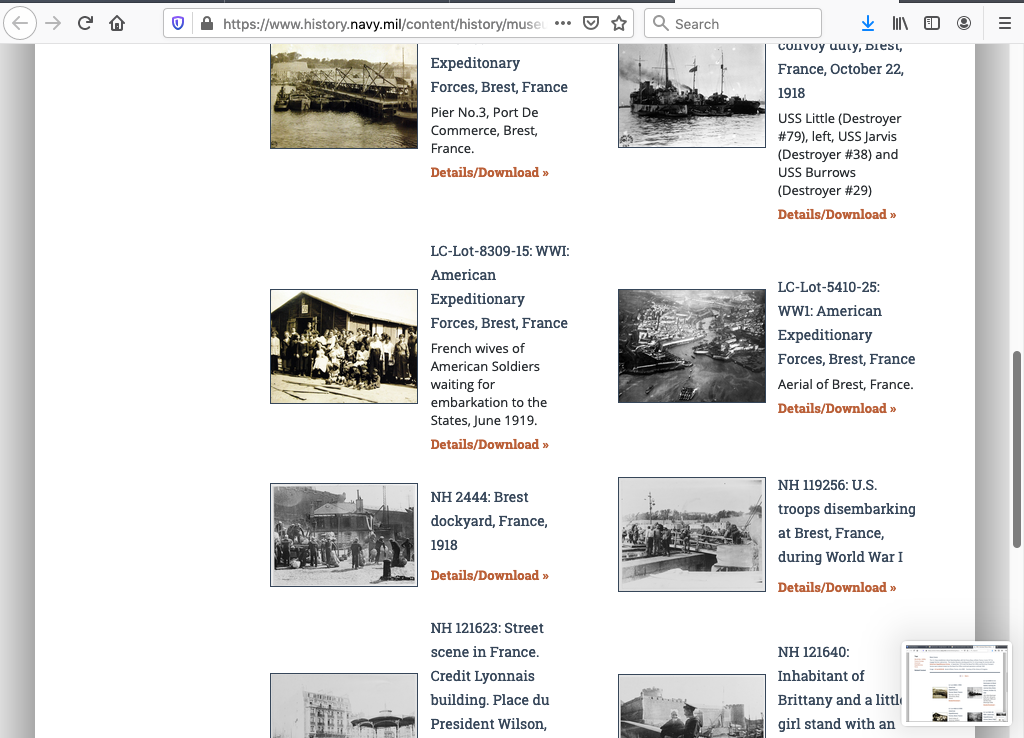Click inside the Search box
Viewport: 1024px width, 738px height.
click(x=740, y=23)
